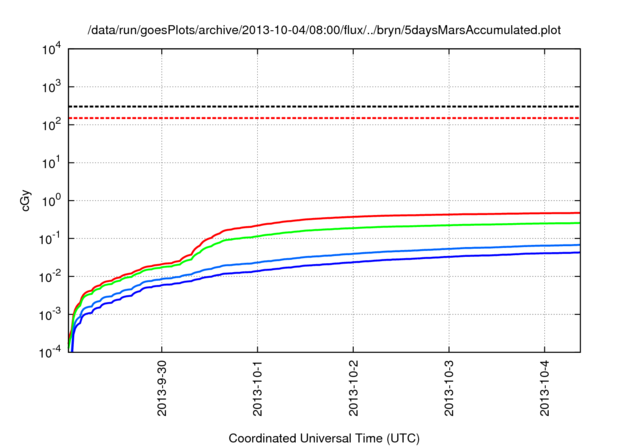This screenshot has height=448, width=640.
Task: Click the 10^4 y-axis tick label
Action: click(x=51, y=50)
